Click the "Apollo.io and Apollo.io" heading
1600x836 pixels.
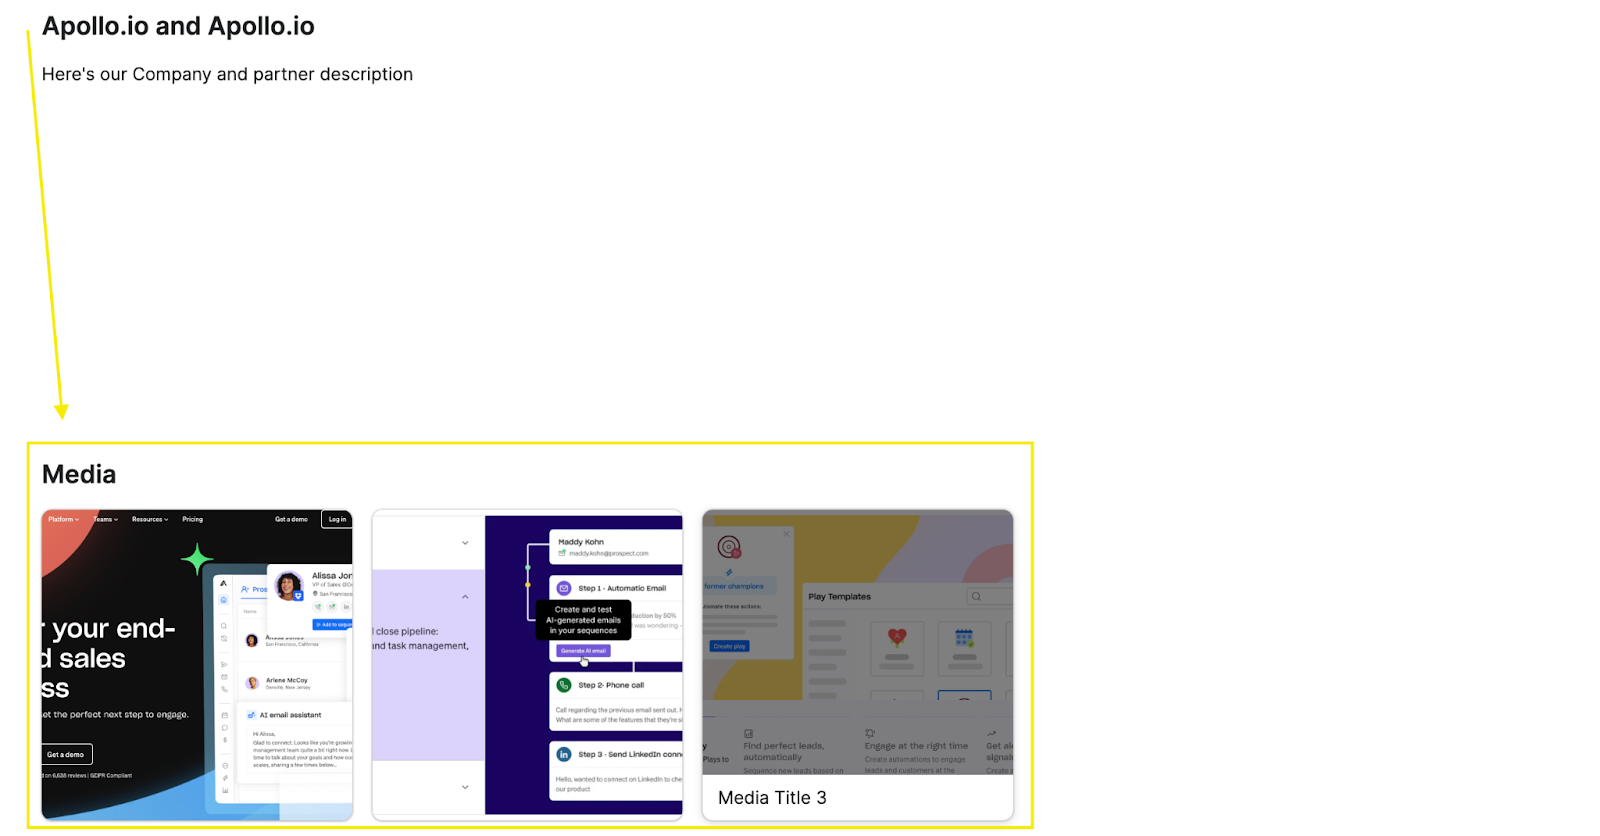tap(178, 26)
